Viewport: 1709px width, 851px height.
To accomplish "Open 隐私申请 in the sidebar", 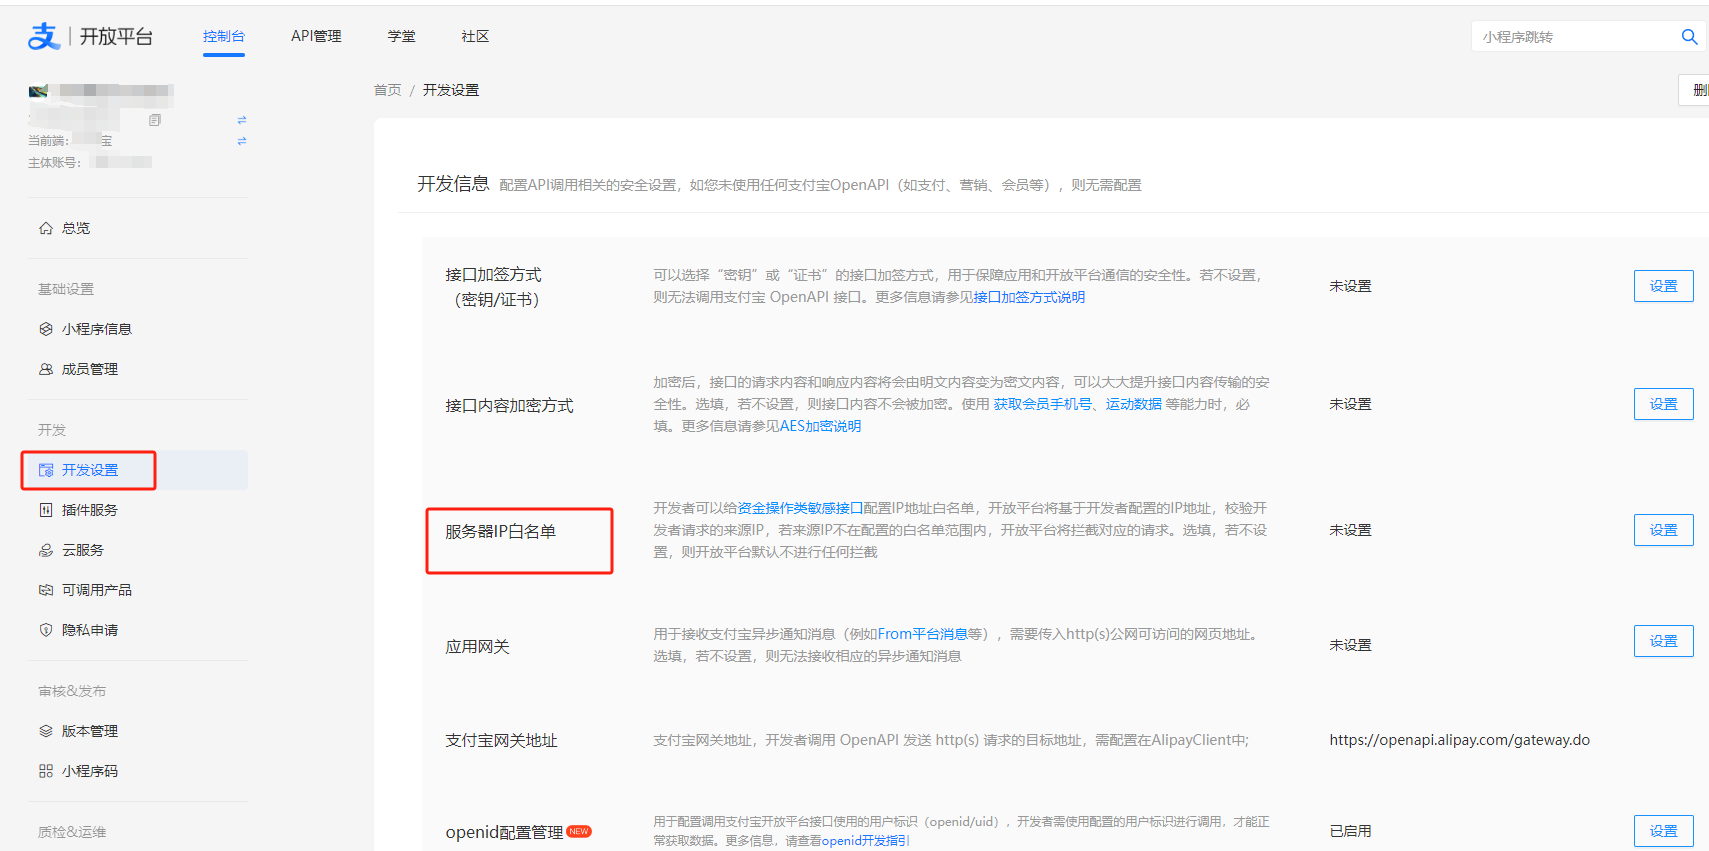I will 89,630.
